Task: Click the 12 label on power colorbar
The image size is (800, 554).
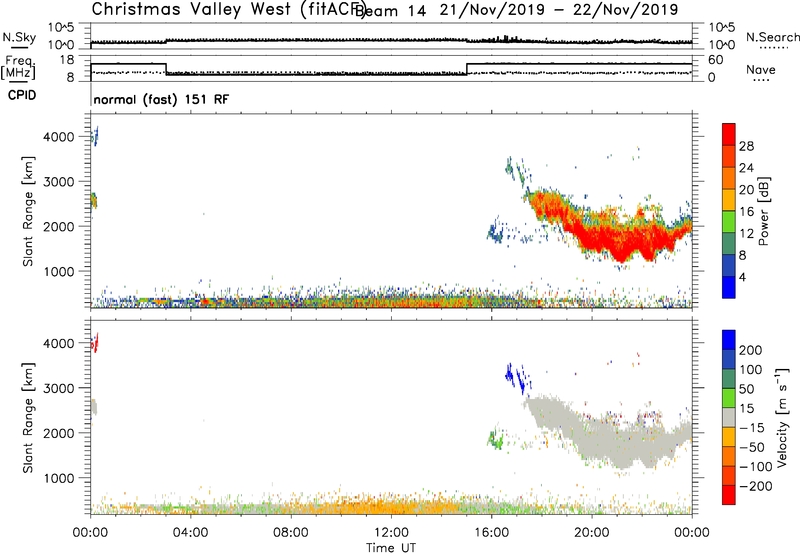Action: (746, 234)
